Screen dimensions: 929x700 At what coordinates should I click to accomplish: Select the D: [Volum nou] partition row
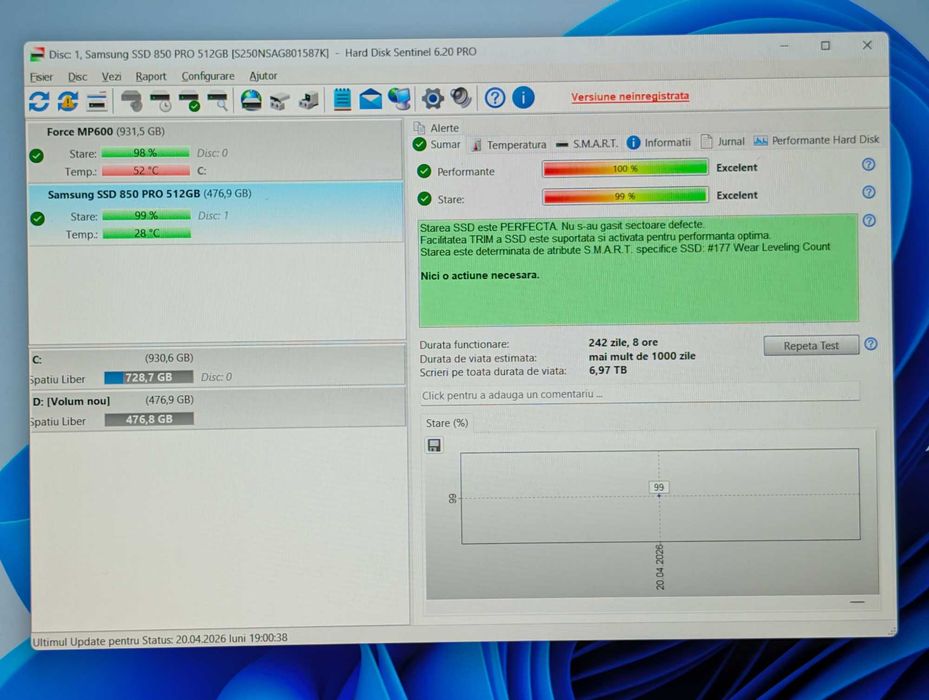[217, 409]
